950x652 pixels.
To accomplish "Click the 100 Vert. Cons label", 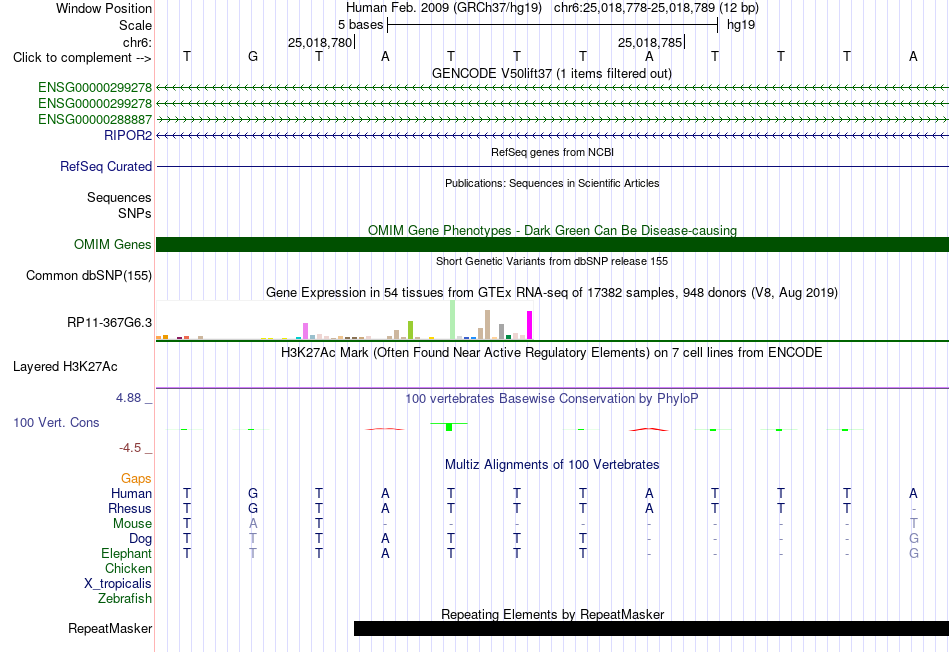I will click(56, 422).
